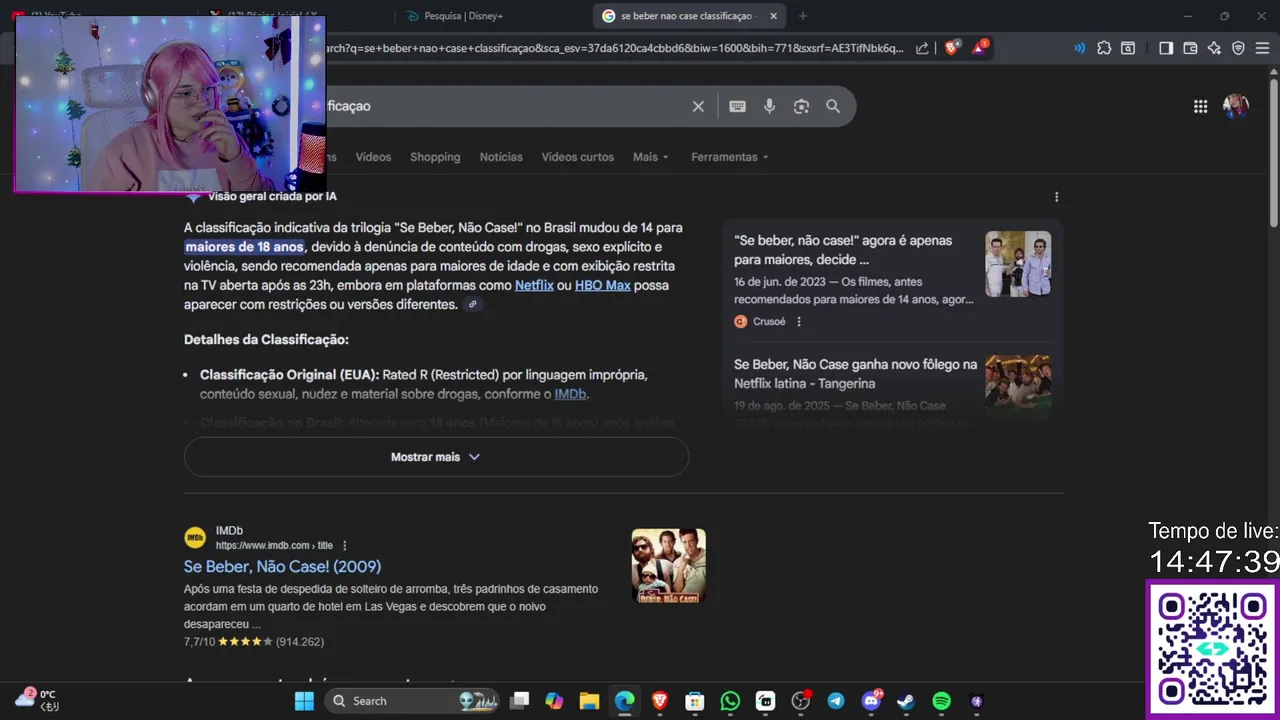Switch to the Vídeos curtos tab
1280x720 pixels.
578,157
